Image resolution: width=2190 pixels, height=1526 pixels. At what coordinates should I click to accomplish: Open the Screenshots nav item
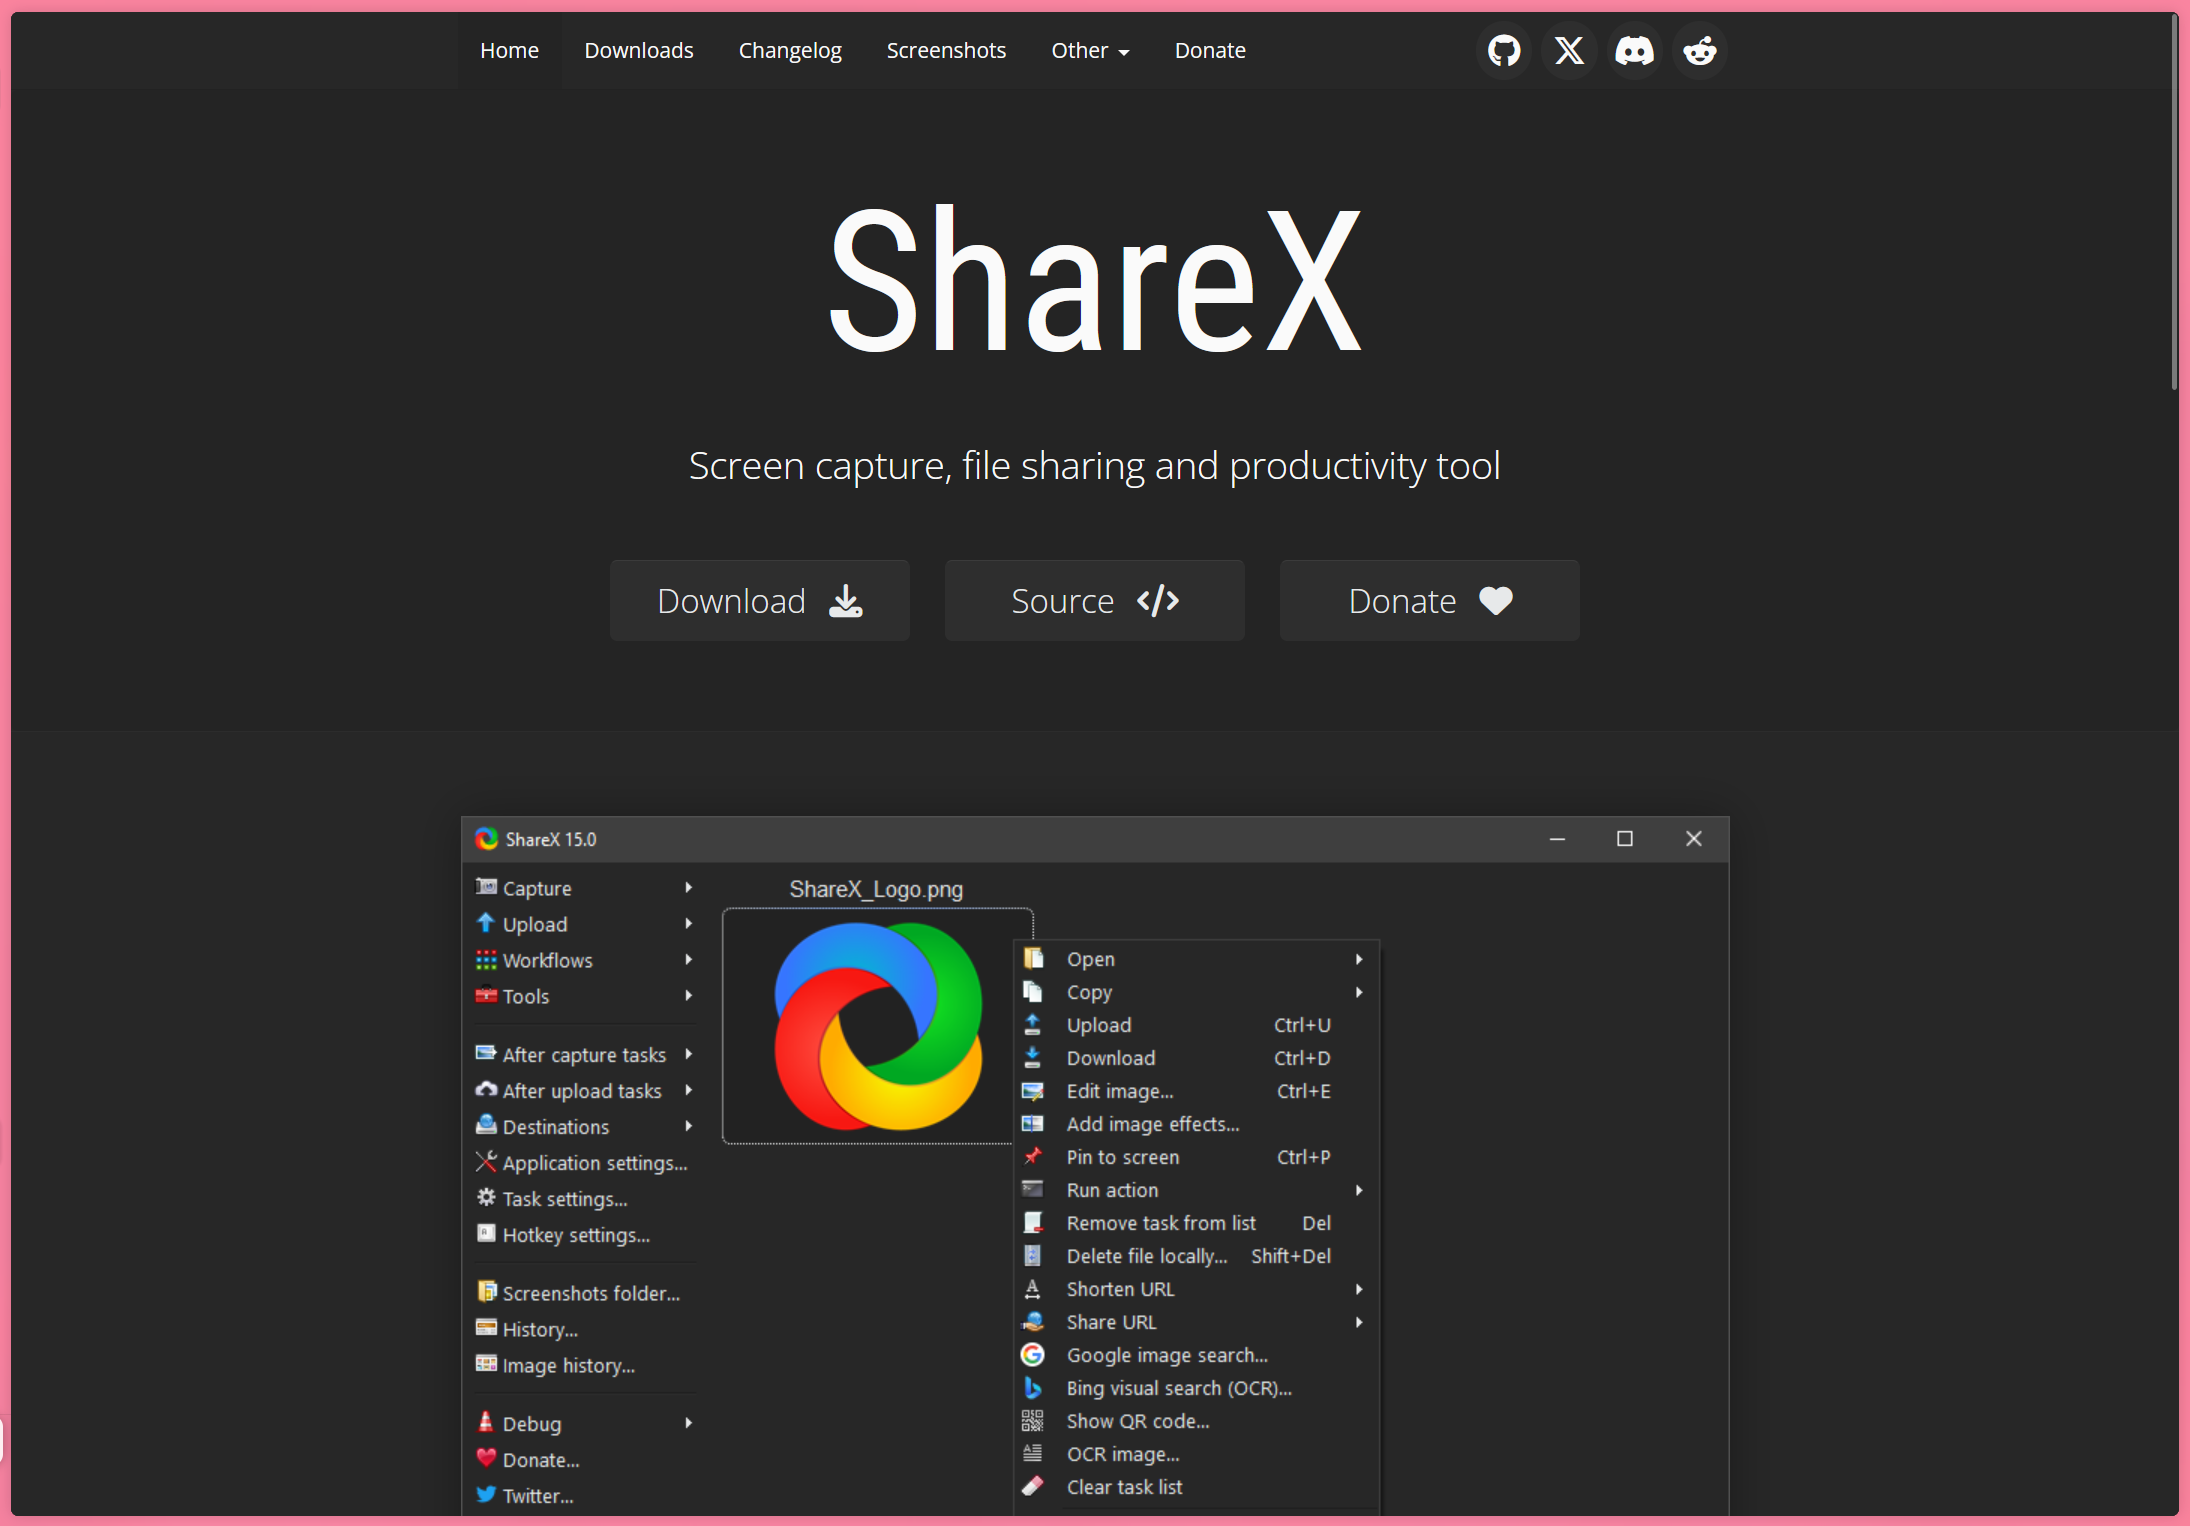pyautogui.click(x=946, y=50)
